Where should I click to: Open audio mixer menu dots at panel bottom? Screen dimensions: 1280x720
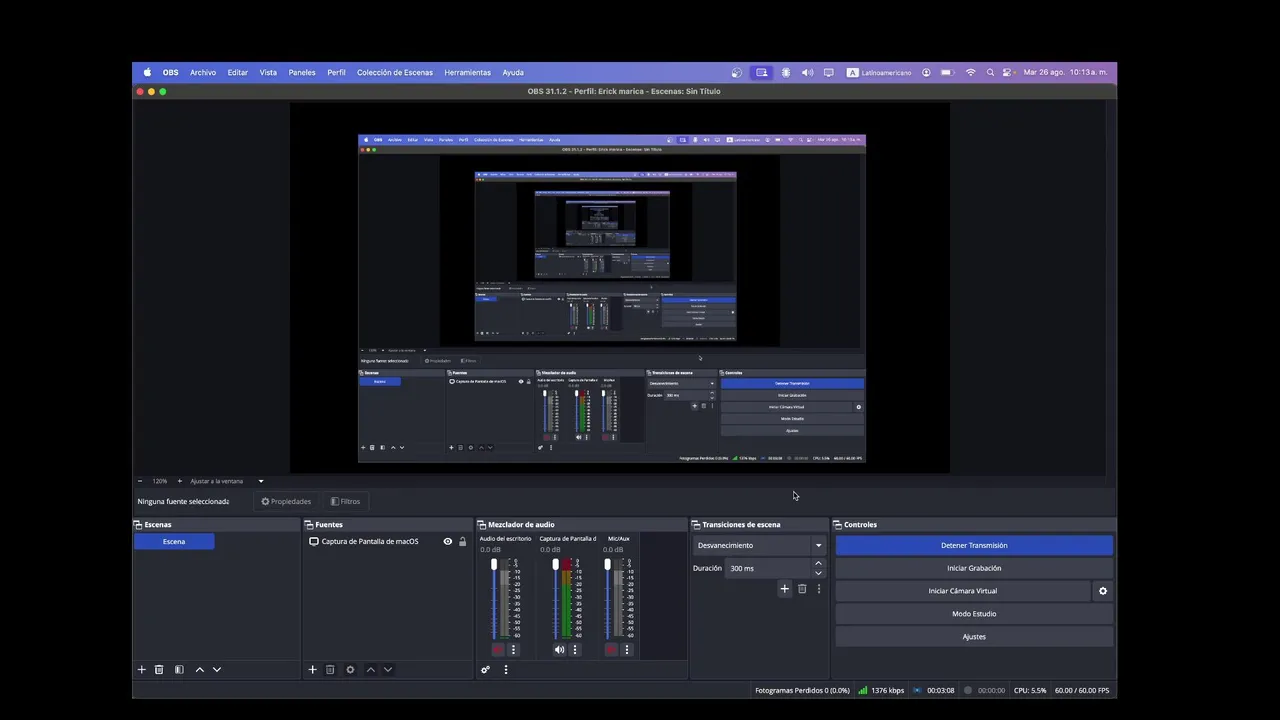coord(506,670)
